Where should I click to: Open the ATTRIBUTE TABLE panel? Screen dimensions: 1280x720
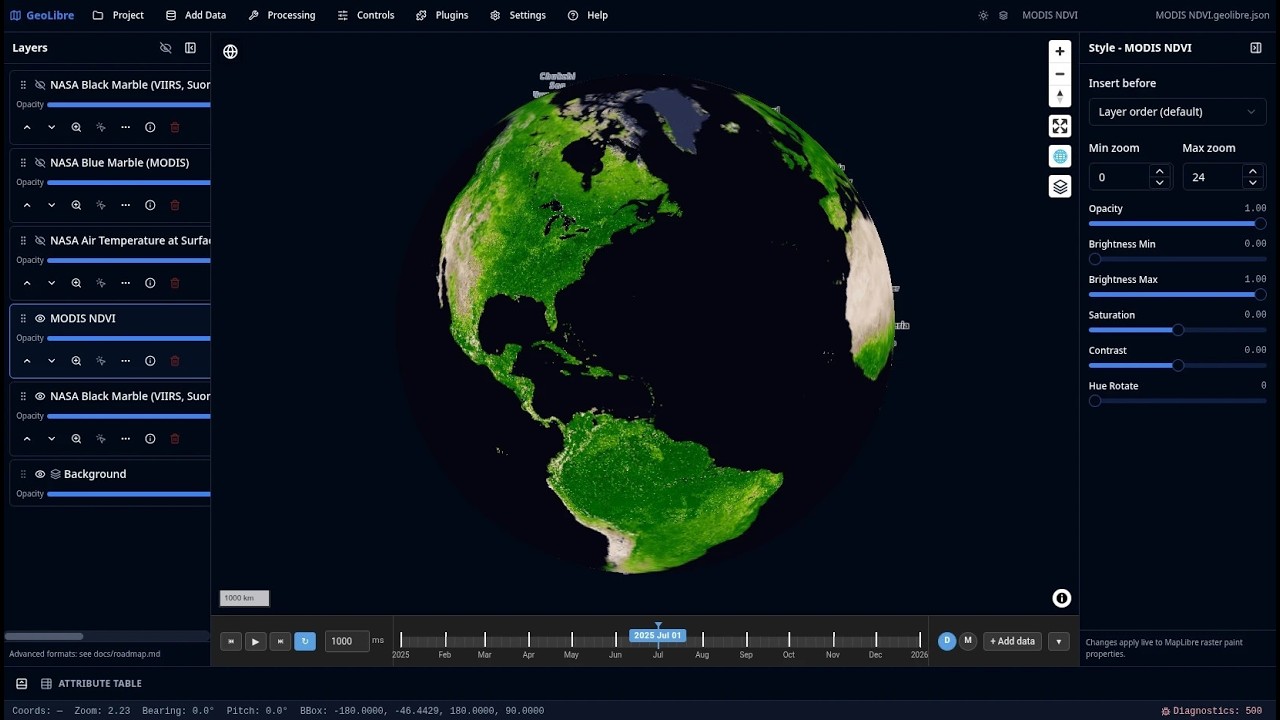(91, 684)
